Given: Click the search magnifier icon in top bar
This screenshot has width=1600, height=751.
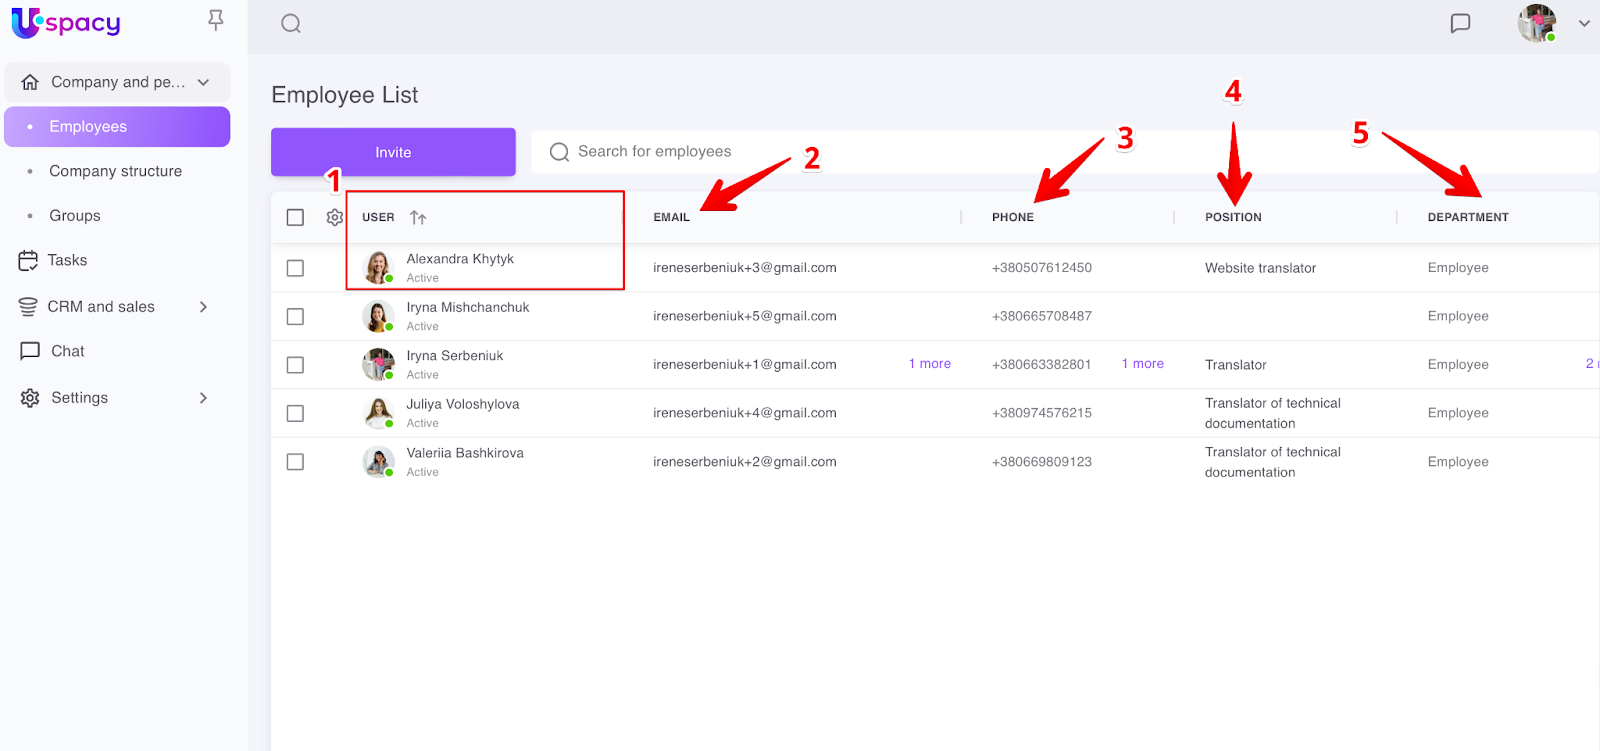Looking at the screenshot, I should (291, 24).
